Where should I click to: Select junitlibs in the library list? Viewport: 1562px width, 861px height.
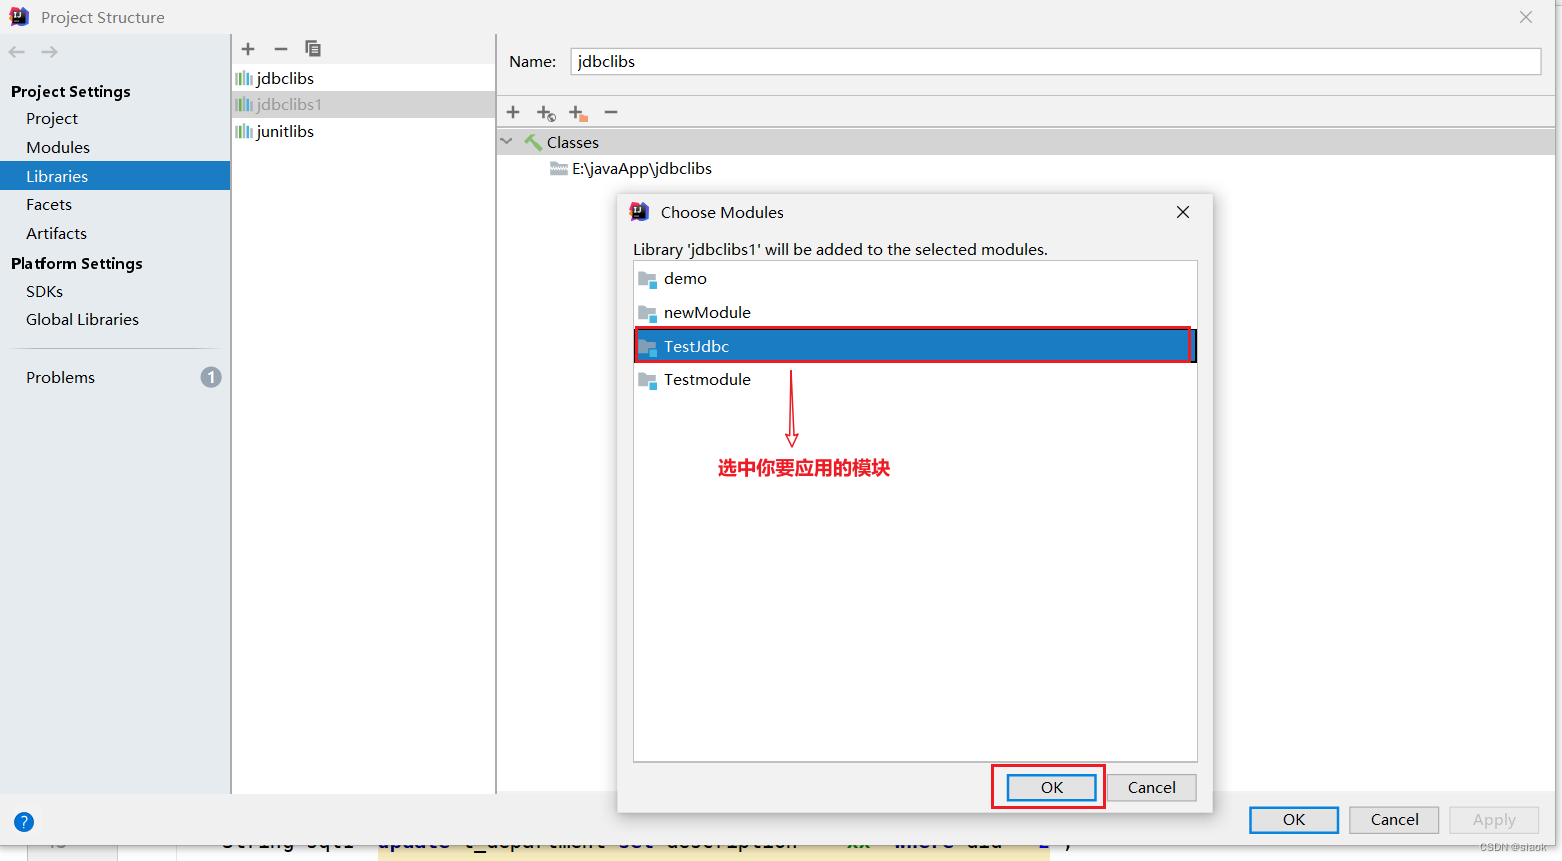[364, 131]
